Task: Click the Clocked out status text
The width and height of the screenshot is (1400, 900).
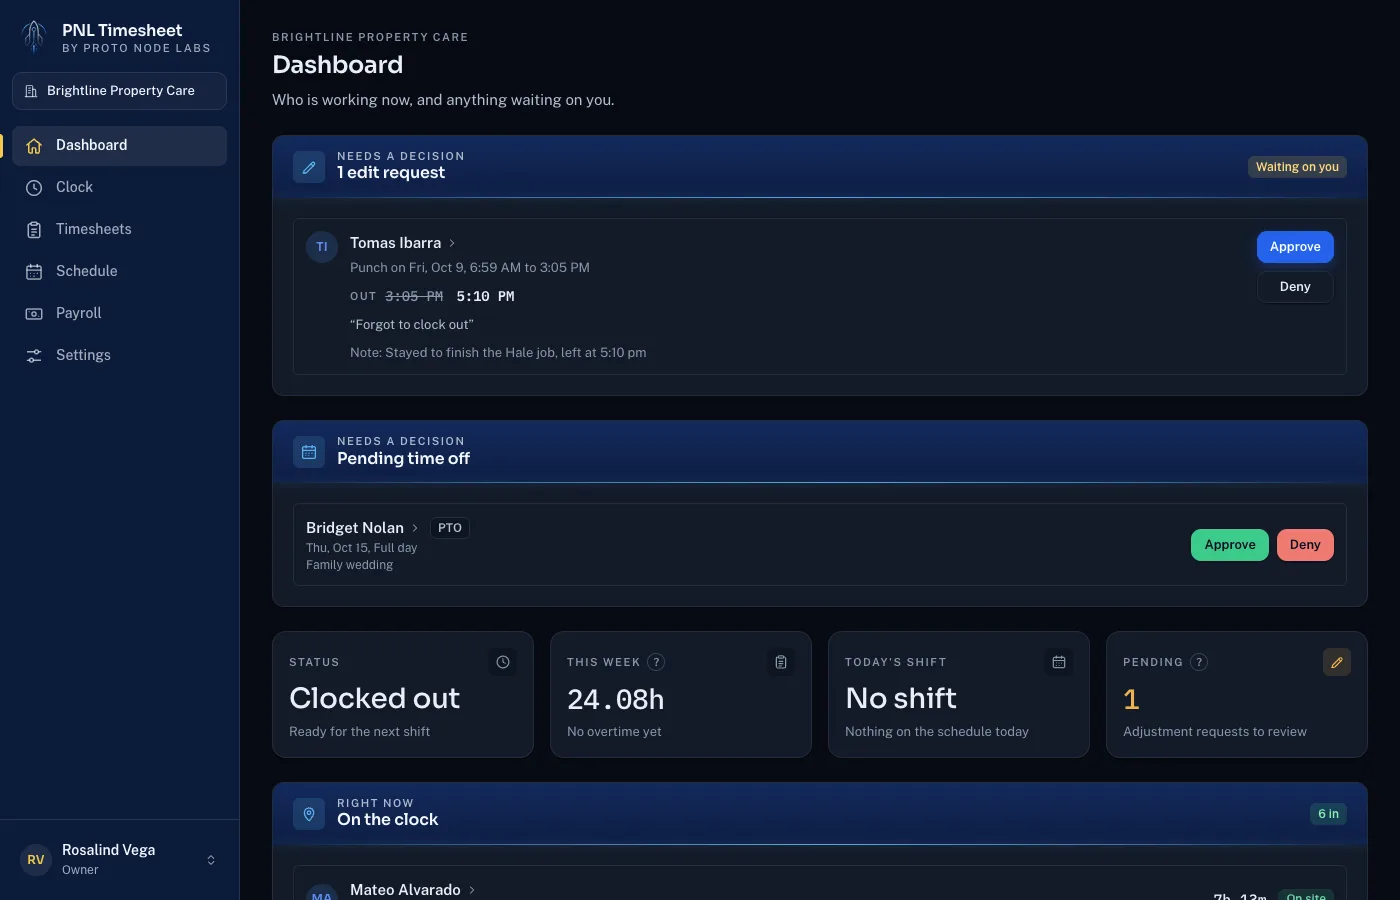Action: [x=374, y=698]
